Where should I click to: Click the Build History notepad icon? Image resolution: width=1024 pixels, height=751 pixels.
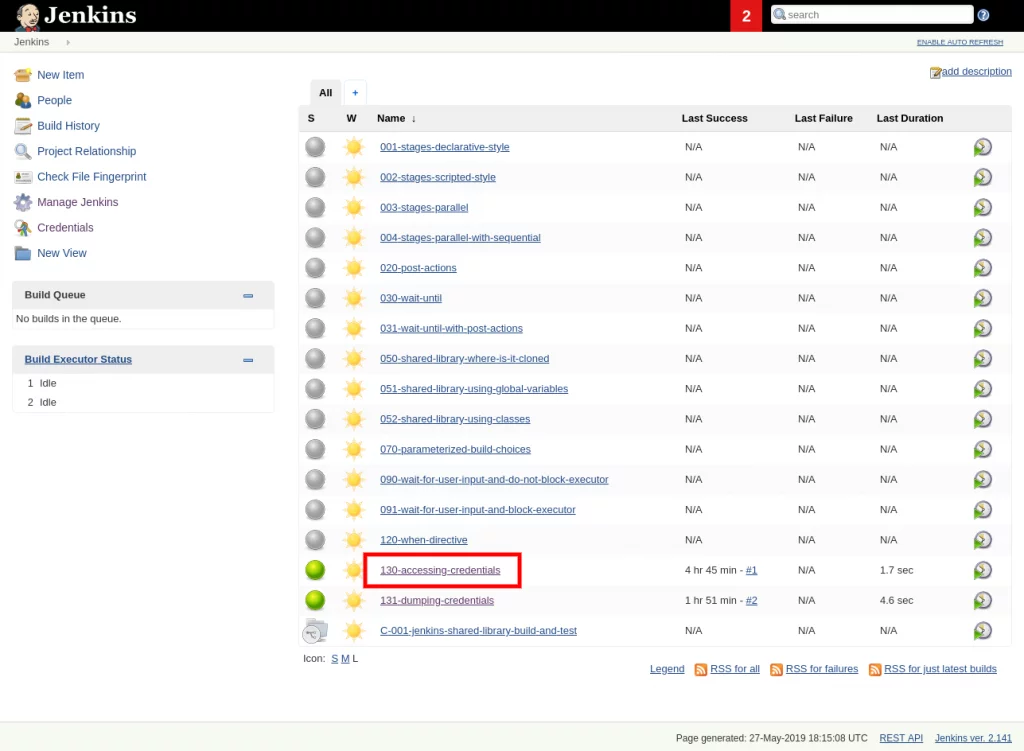[x=23, y=126]
